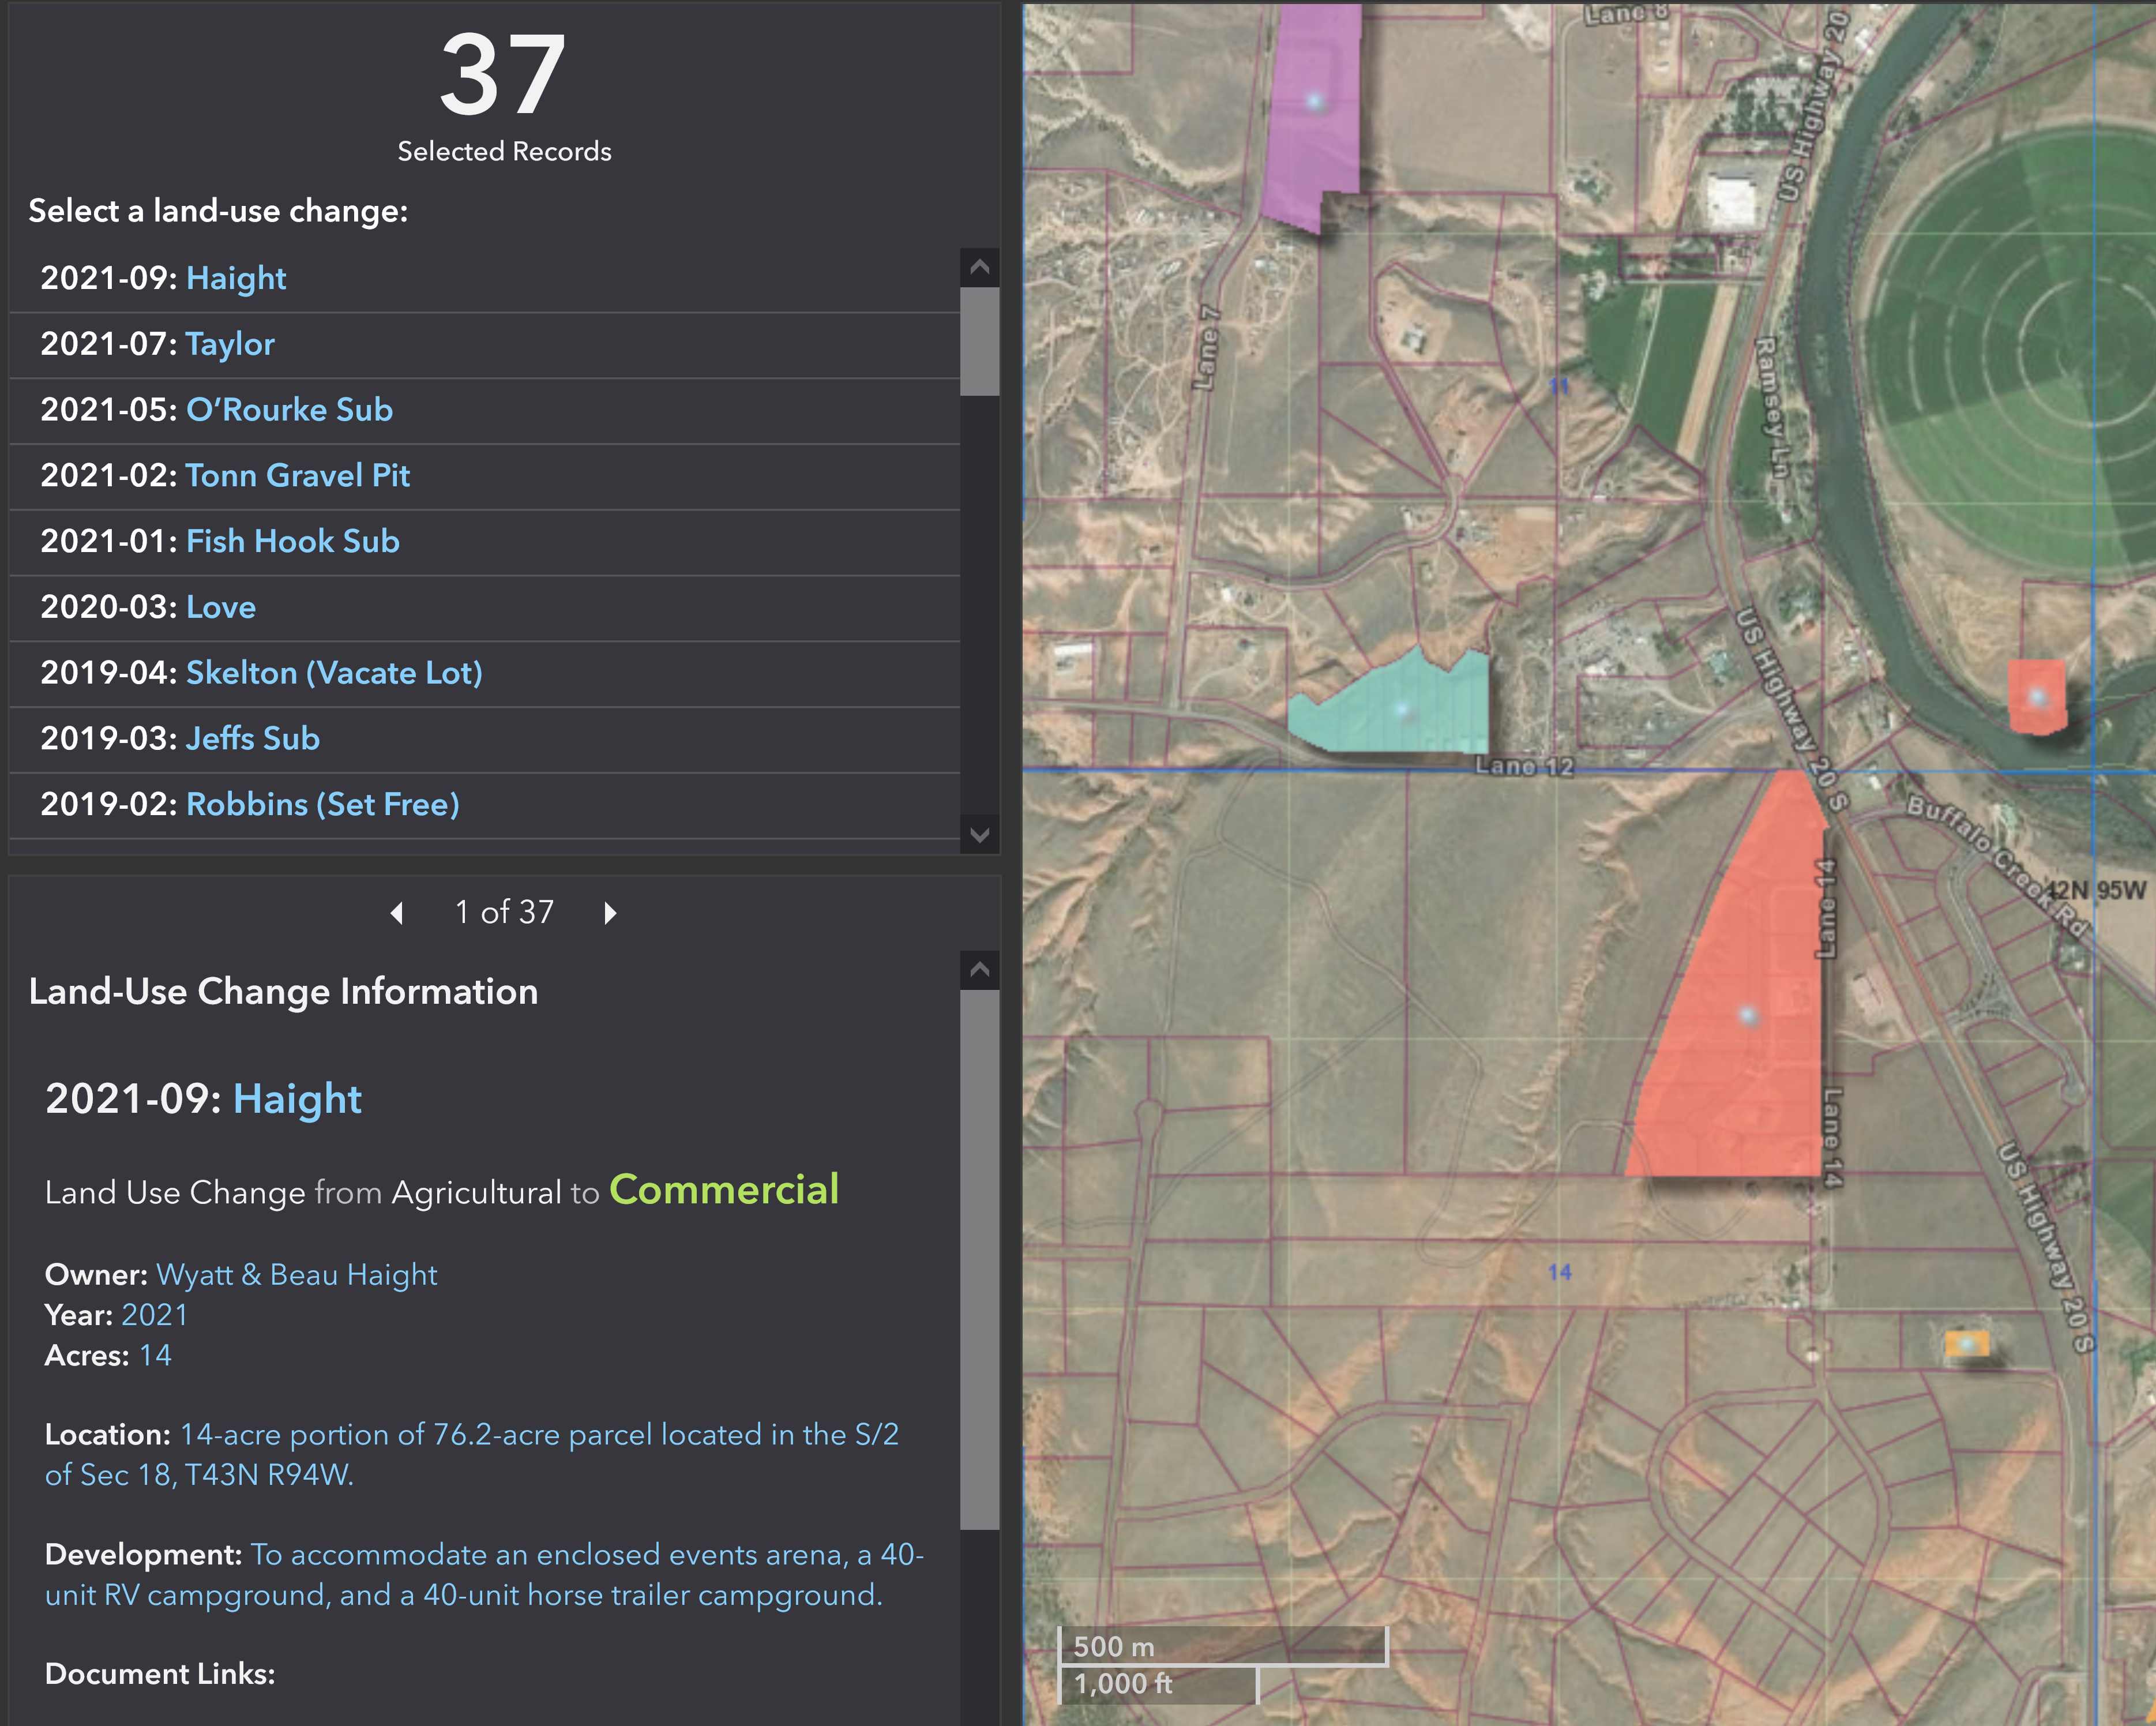Select 2021-01 Fish Hook Sub entry
The width and height of the screenshot is (2156, 1726).
292,541
